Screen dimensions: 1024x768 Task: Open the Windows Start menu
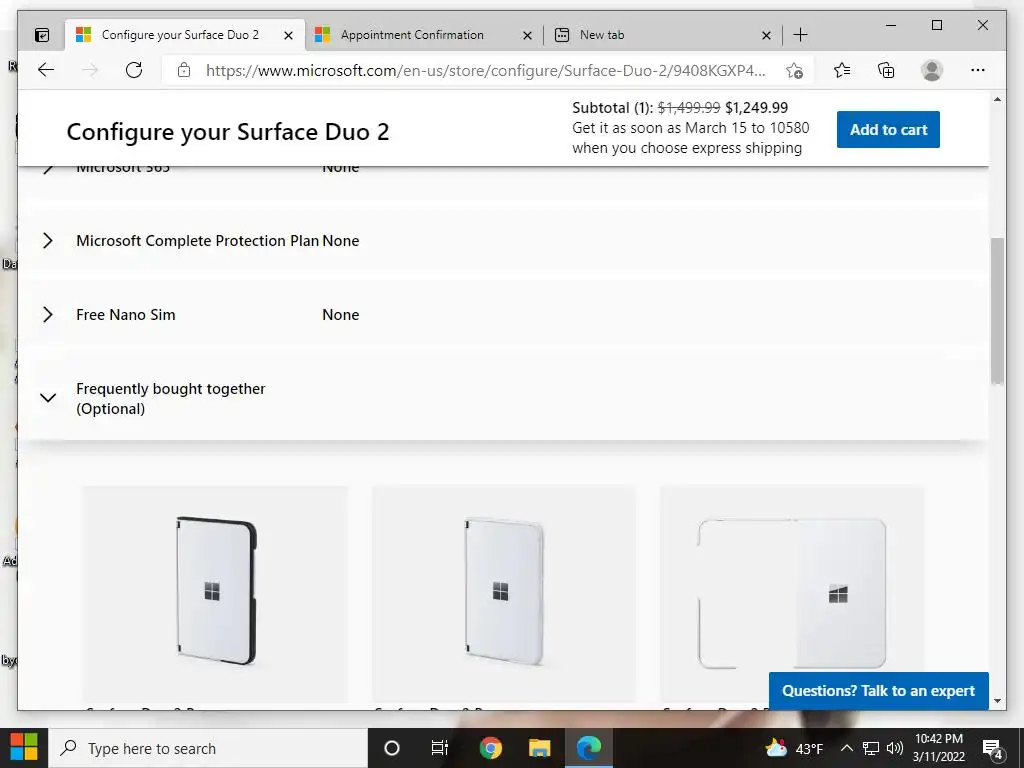click(24, 748)
